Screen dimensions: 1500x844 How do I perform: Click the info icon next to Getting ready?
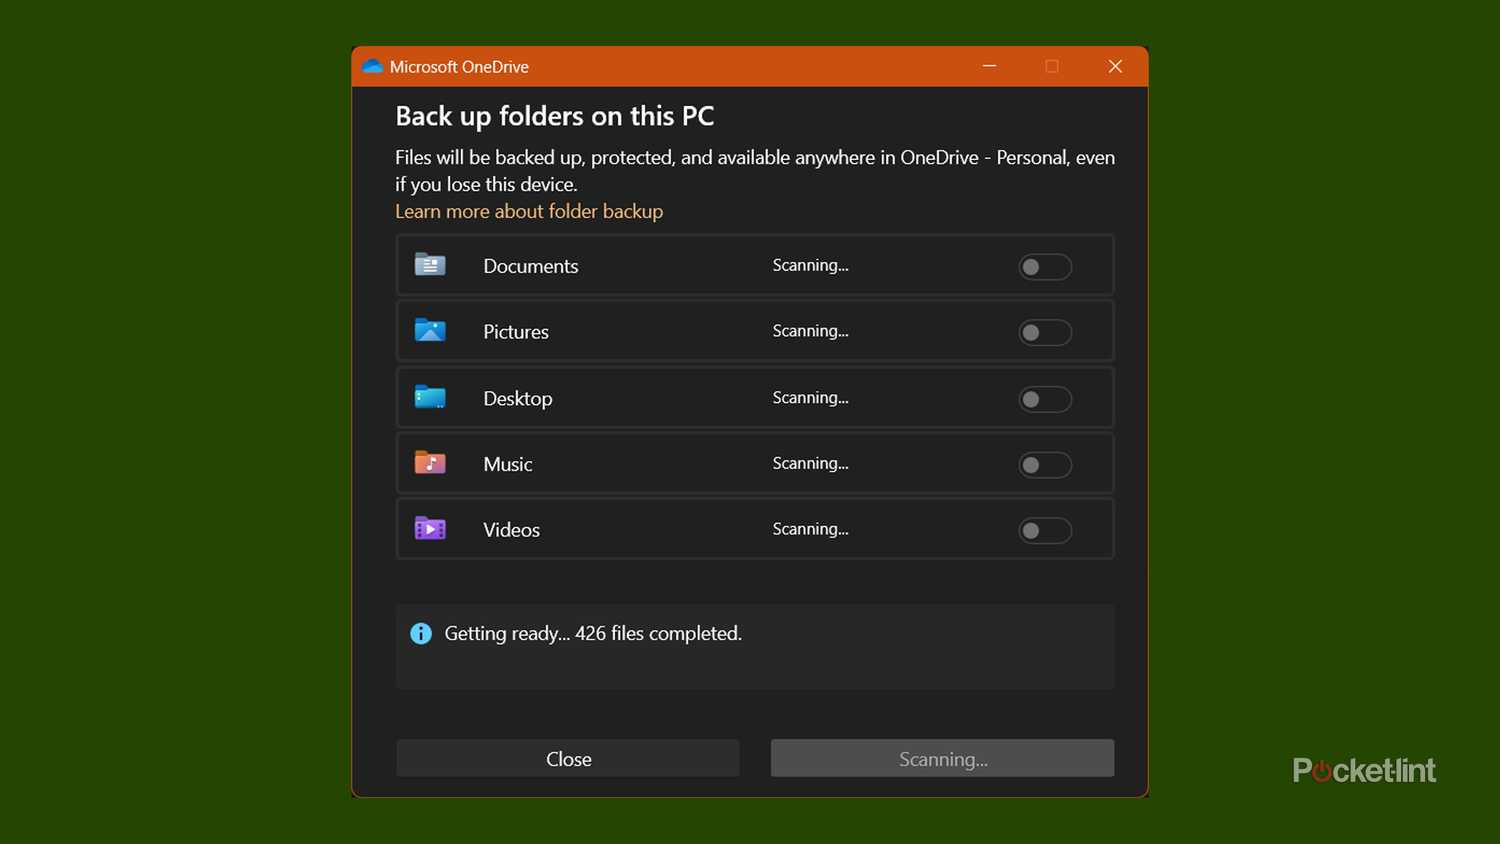420,633
